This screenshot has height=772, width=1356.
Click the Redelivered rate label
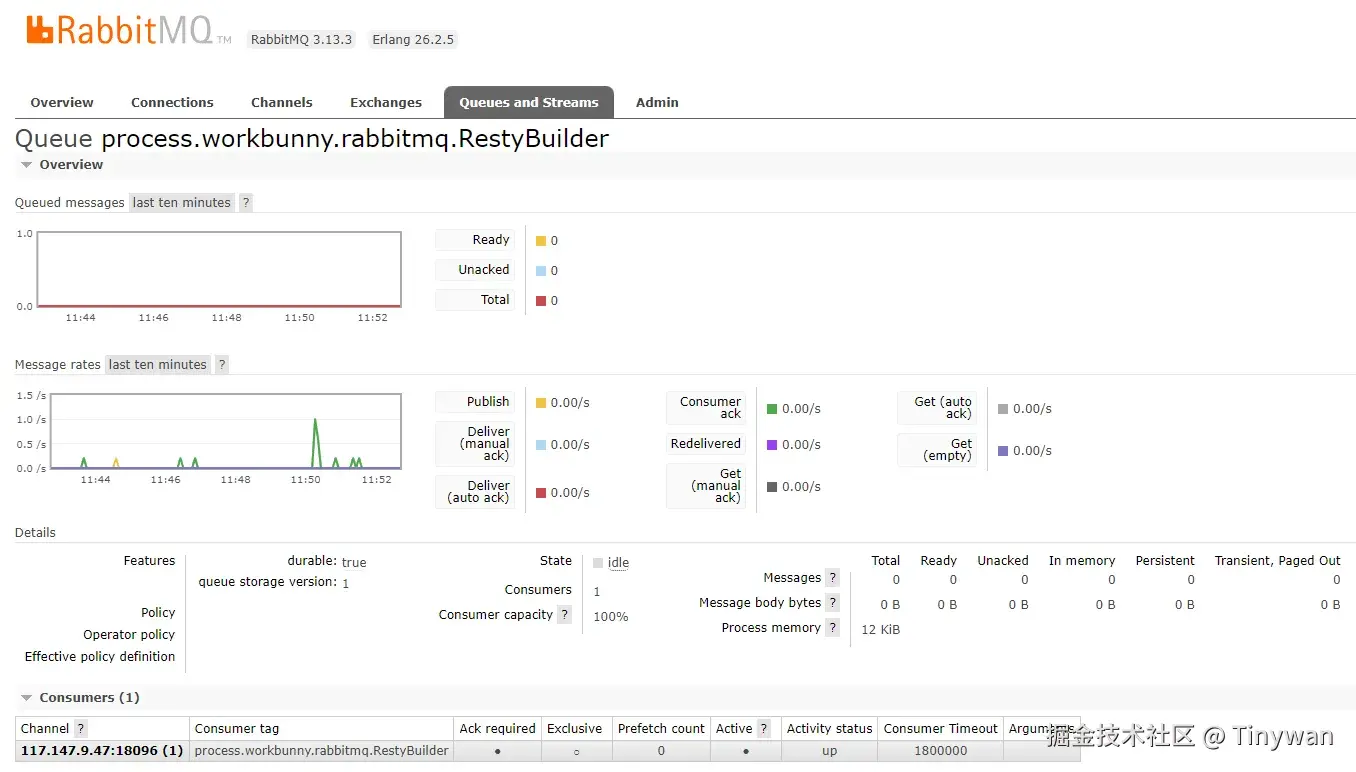click(x=706, y=444)
